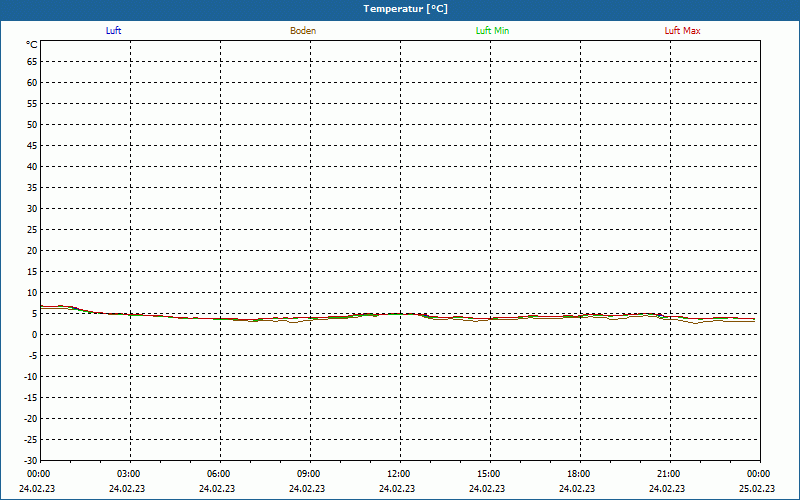Click the 30 value on the temperature axis
The image size is (800, 500).
(32, 209)
